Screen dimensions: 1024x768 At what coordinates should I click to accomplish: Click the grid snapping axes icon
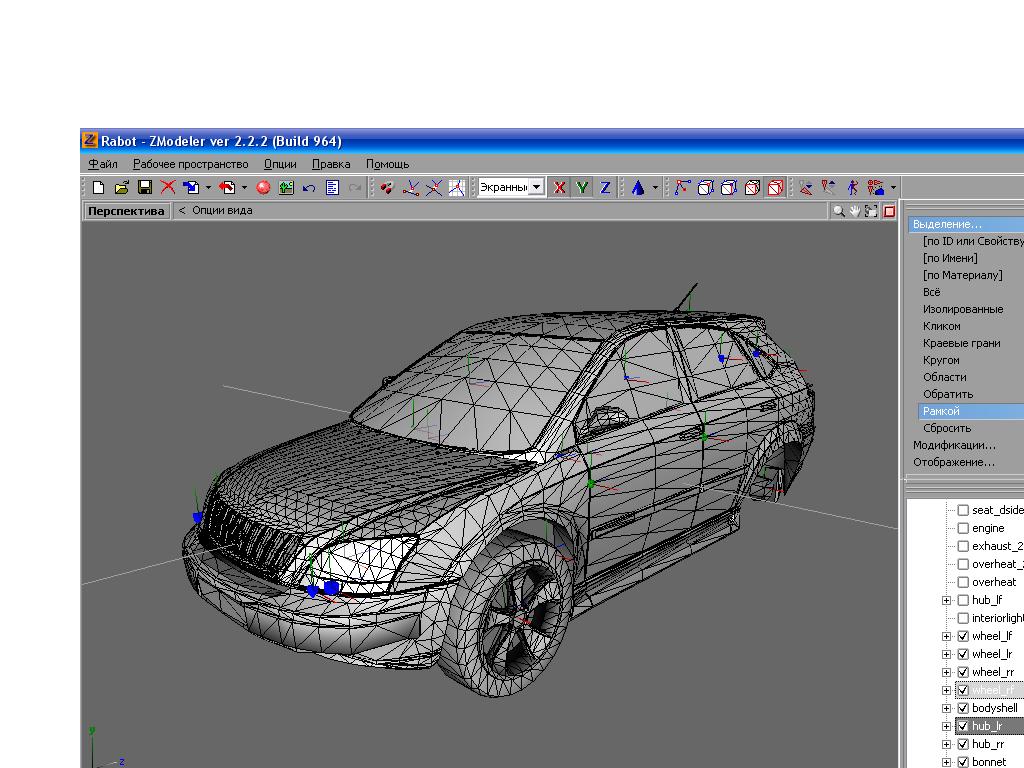(456, 188)
